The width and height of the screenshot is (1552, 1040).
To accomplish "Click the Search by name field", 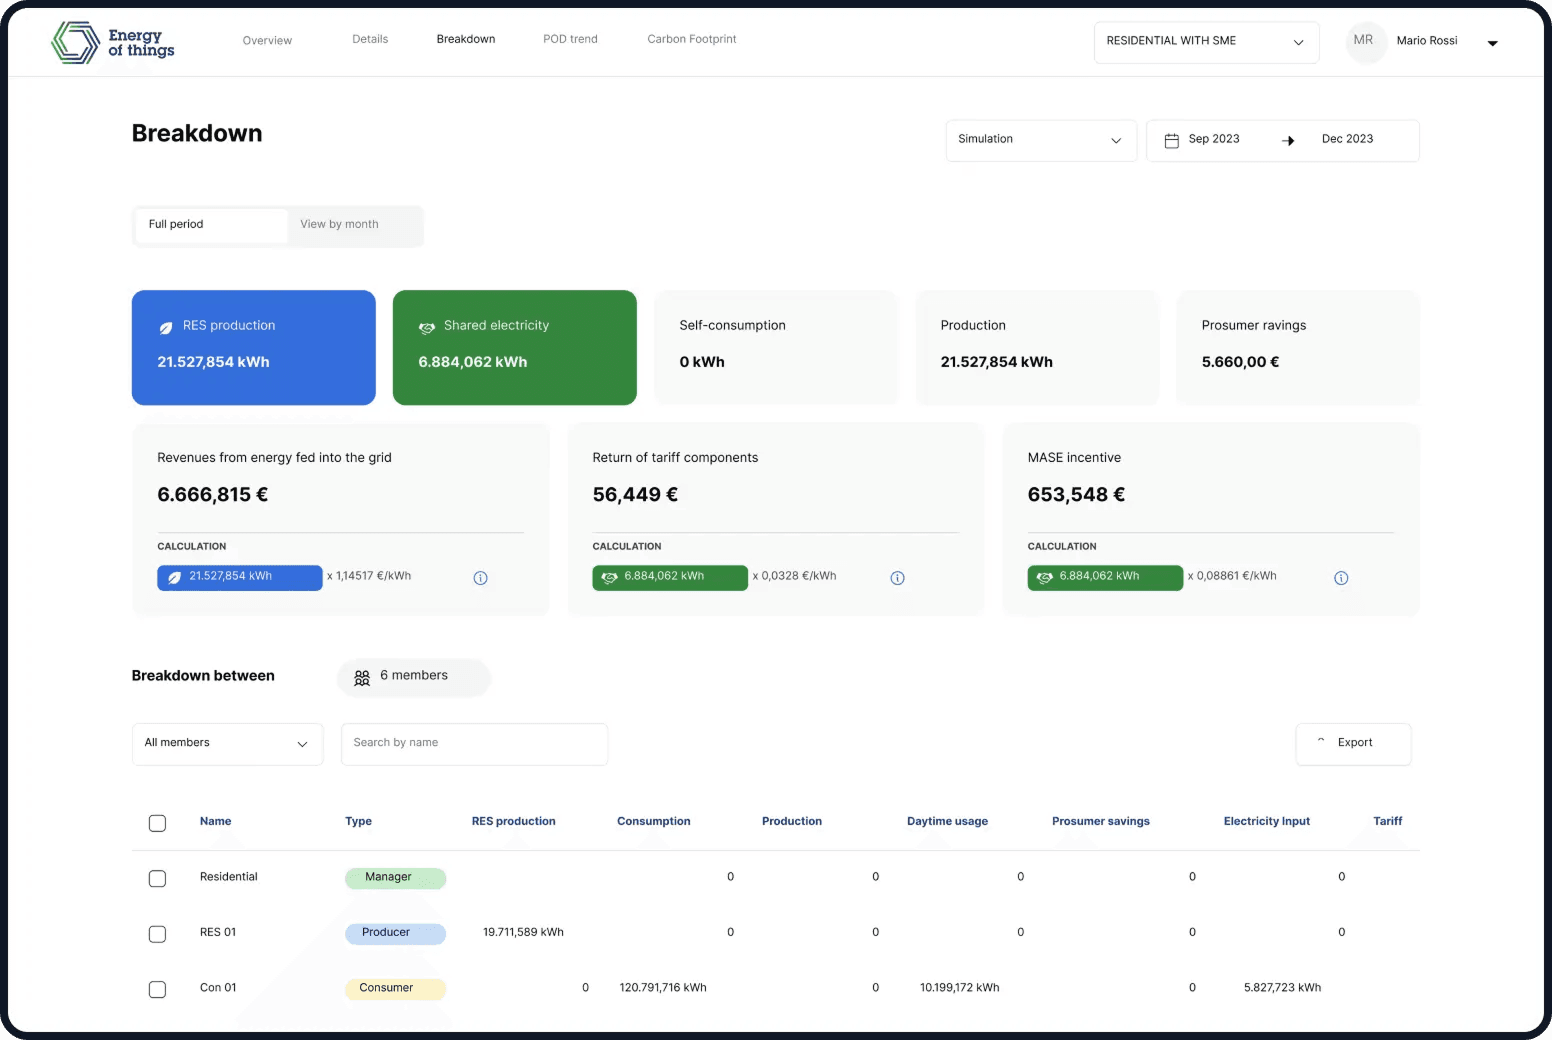I will tap(474, 743).
